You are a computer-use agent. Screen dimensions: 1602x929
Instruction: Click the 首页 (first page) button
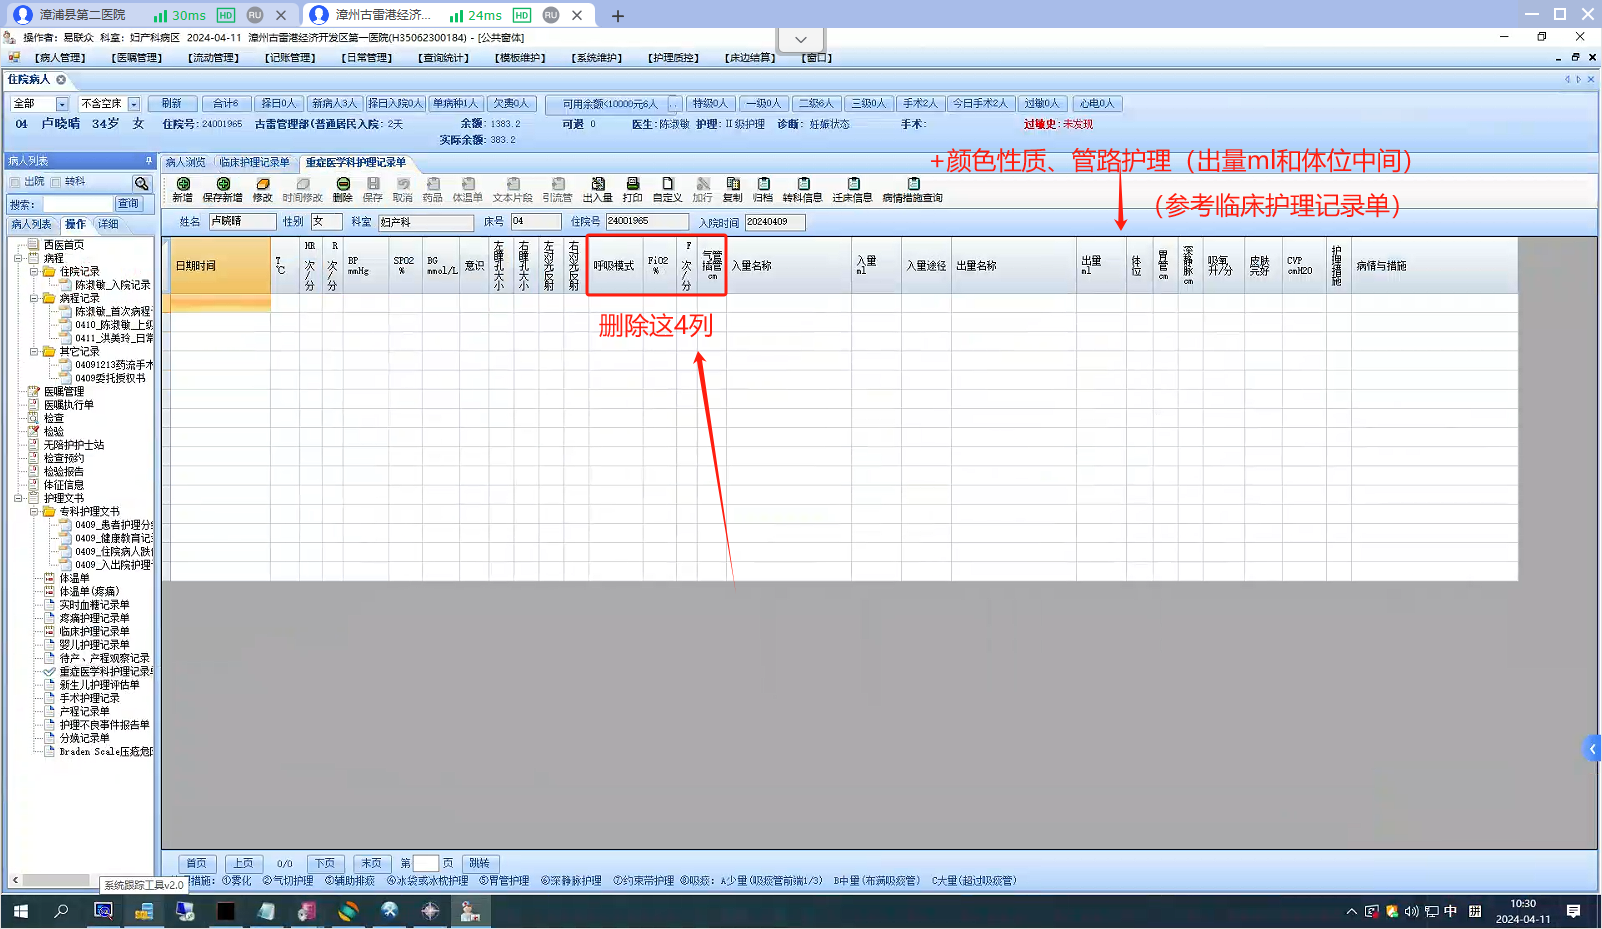197,863
